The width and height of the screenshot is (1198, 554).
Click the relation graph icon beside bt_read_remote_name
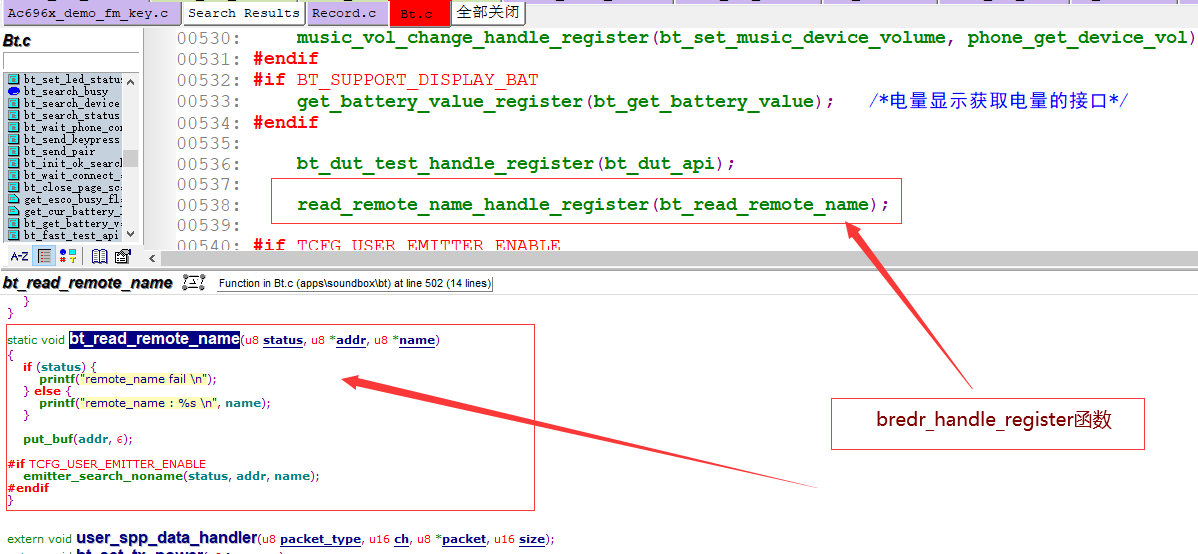click(x=194, y=283)
